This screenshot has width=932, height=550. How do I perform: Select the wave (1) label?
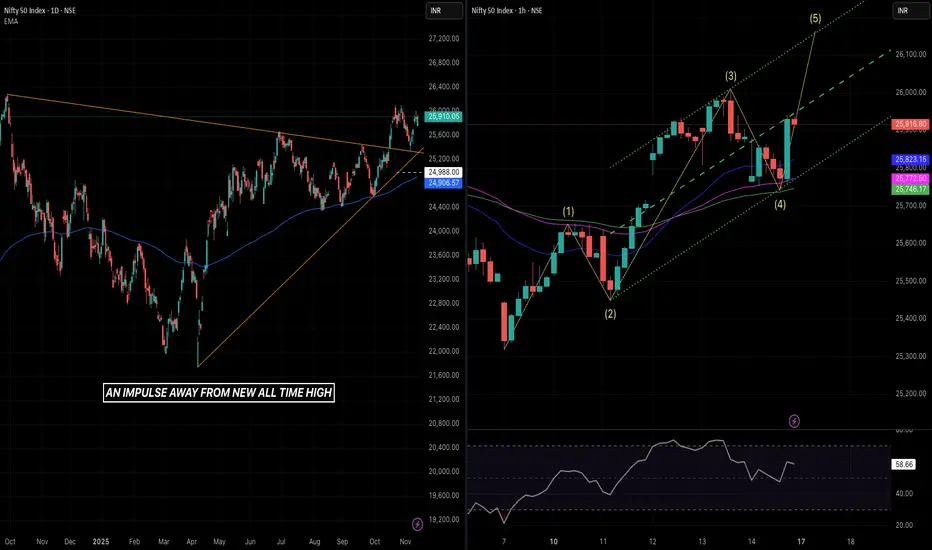pyautogui.click(x=568, y=212)
